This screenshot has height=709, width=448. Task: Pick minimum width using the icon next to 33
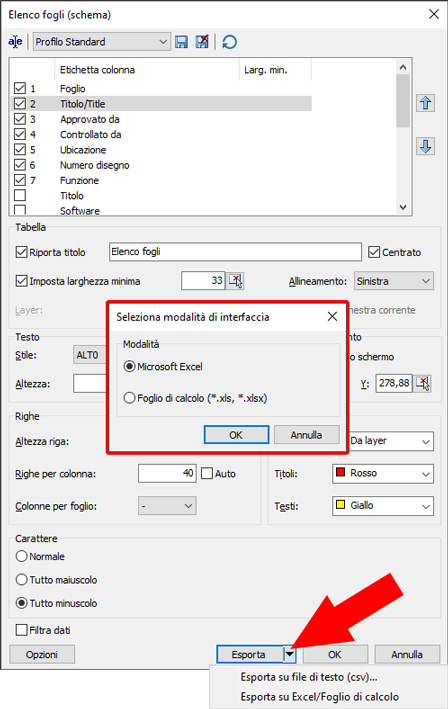236,281
